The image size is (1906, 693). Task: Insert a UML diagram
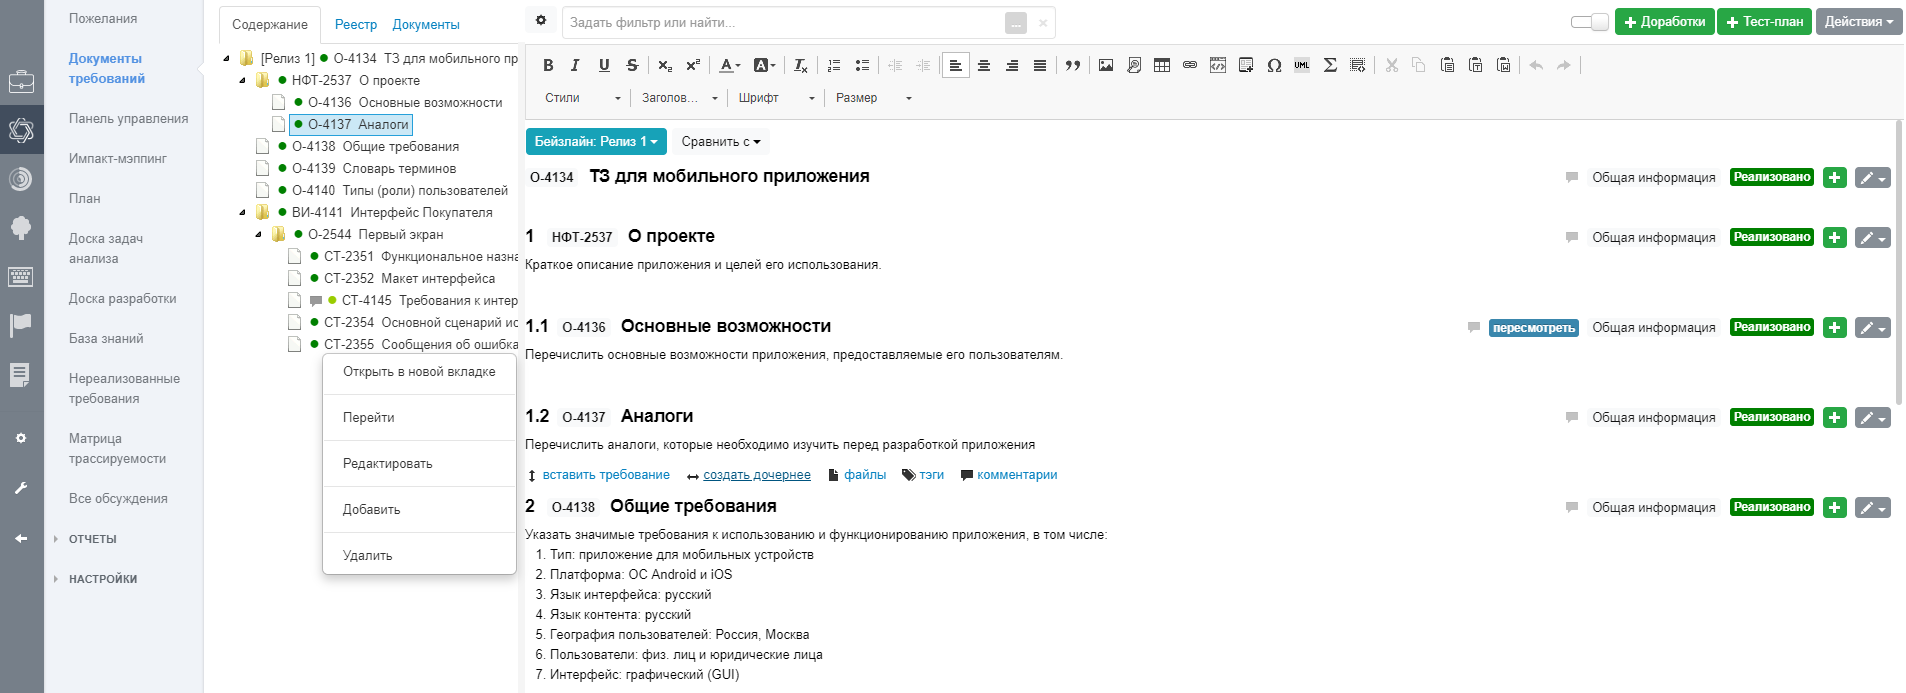(x=1301, y=65)
